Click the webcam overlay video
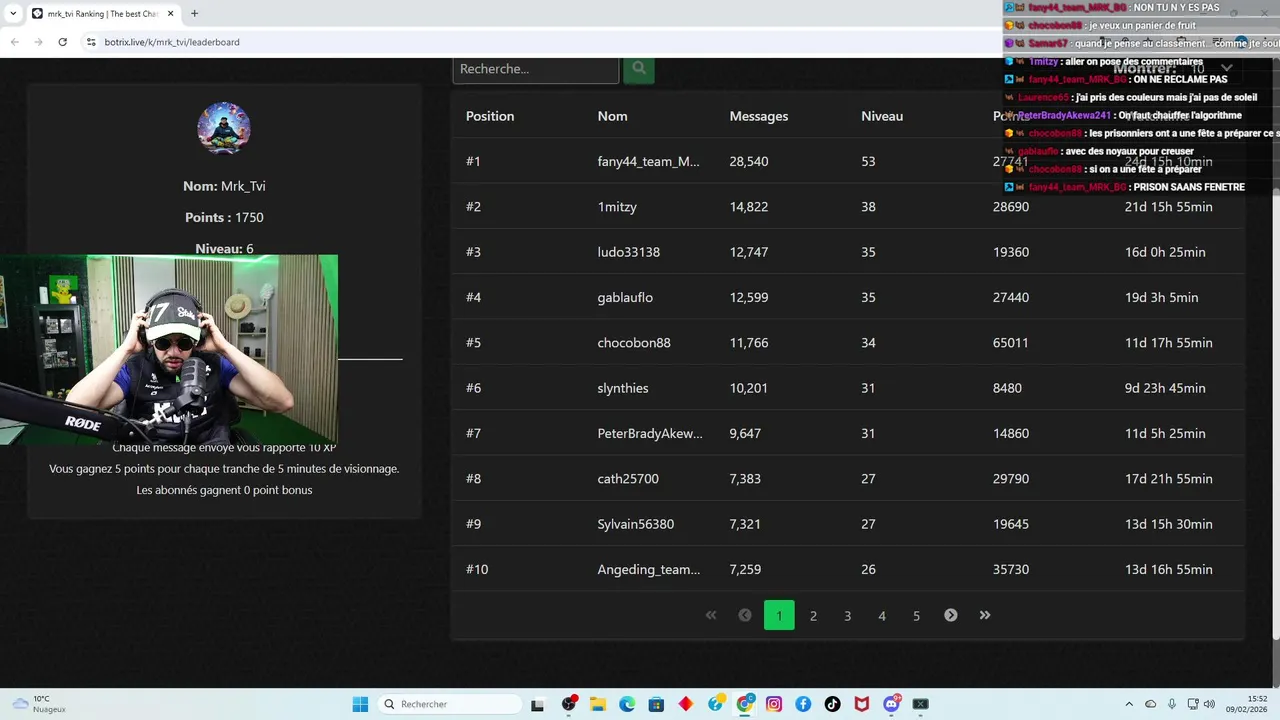This screenshot has width=1280, height=720. coord(169,349)
